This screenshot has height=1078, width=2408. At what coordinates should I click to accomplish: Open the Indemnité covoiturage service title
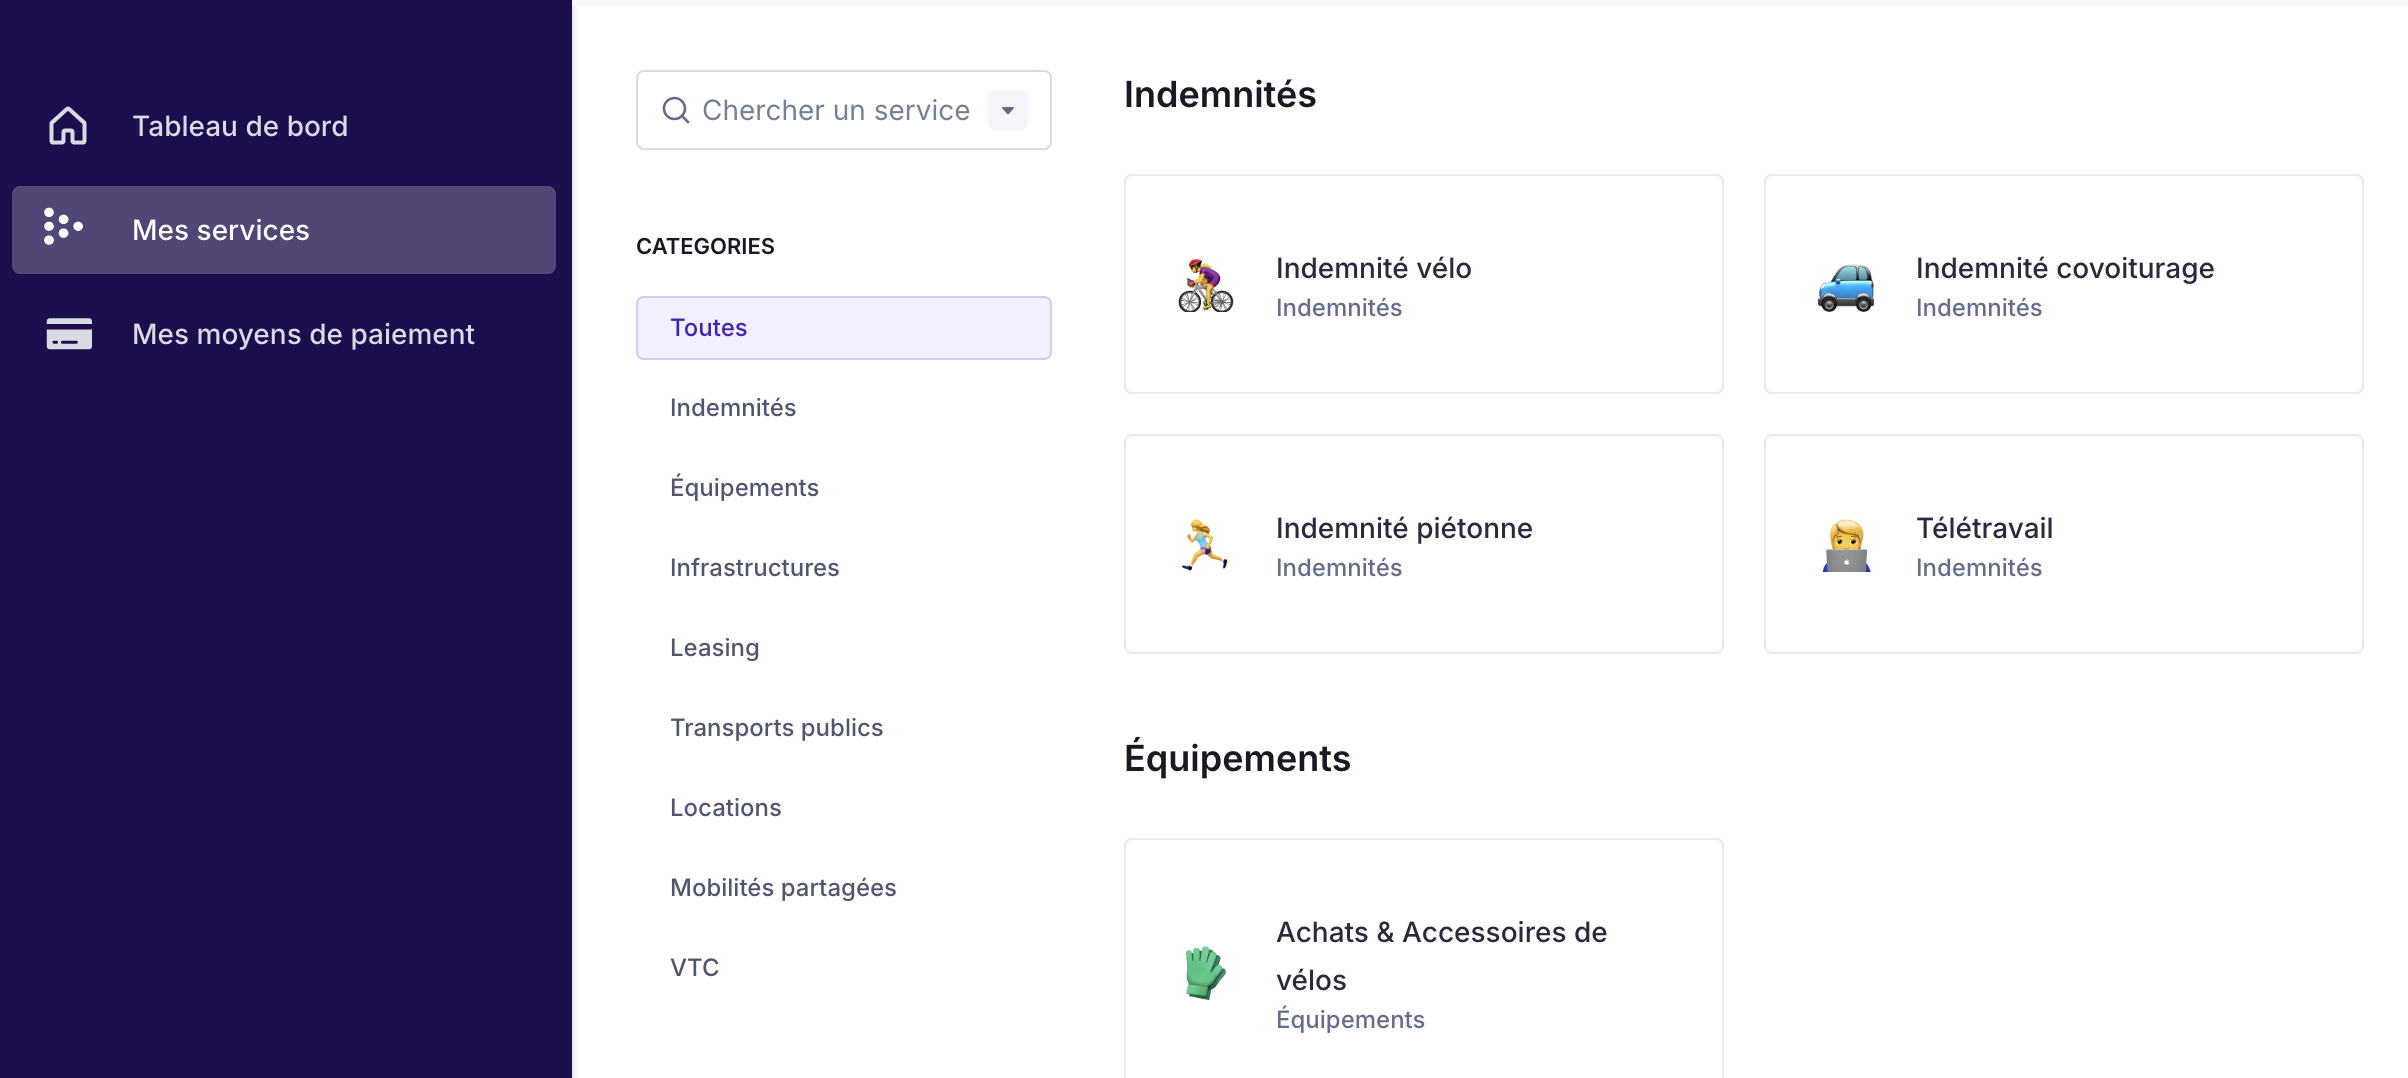pyautogui.click(x=2064, y=268)
